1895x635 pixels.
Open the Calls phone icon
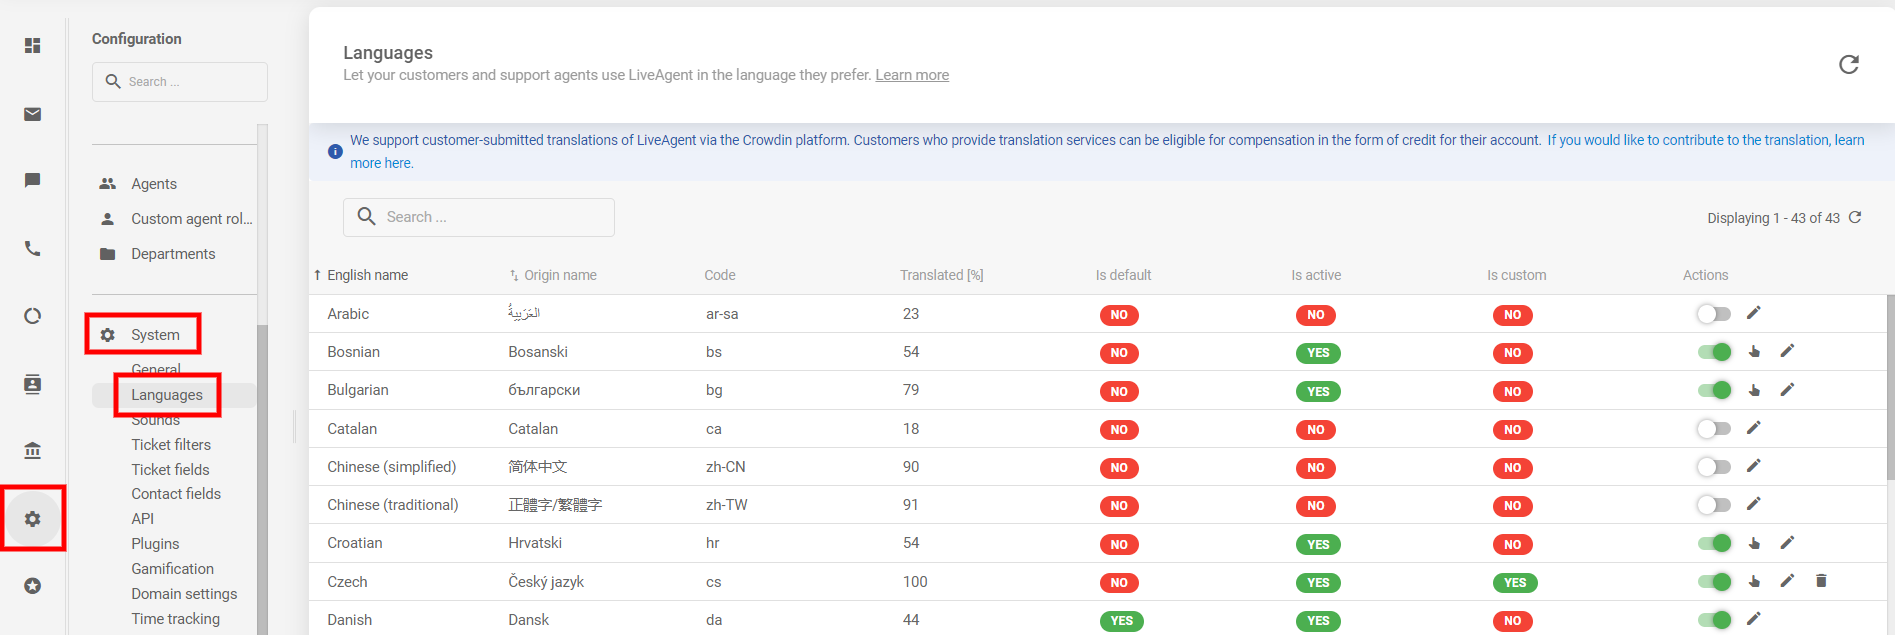(33, 249)
